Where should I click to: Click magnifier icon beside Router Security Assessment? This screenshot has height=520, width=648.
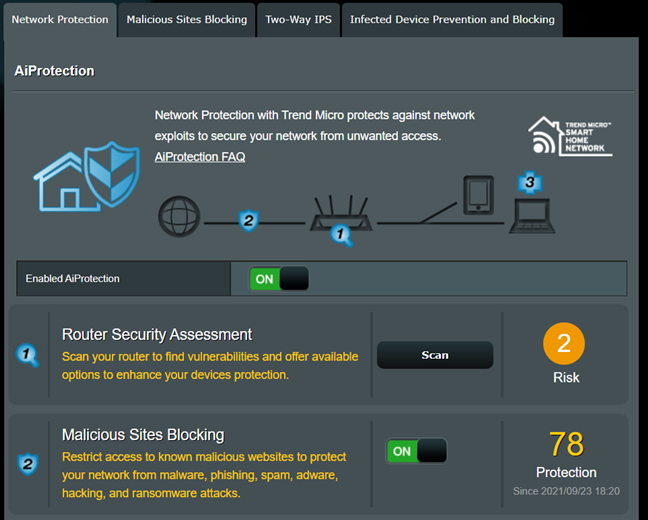27,355
